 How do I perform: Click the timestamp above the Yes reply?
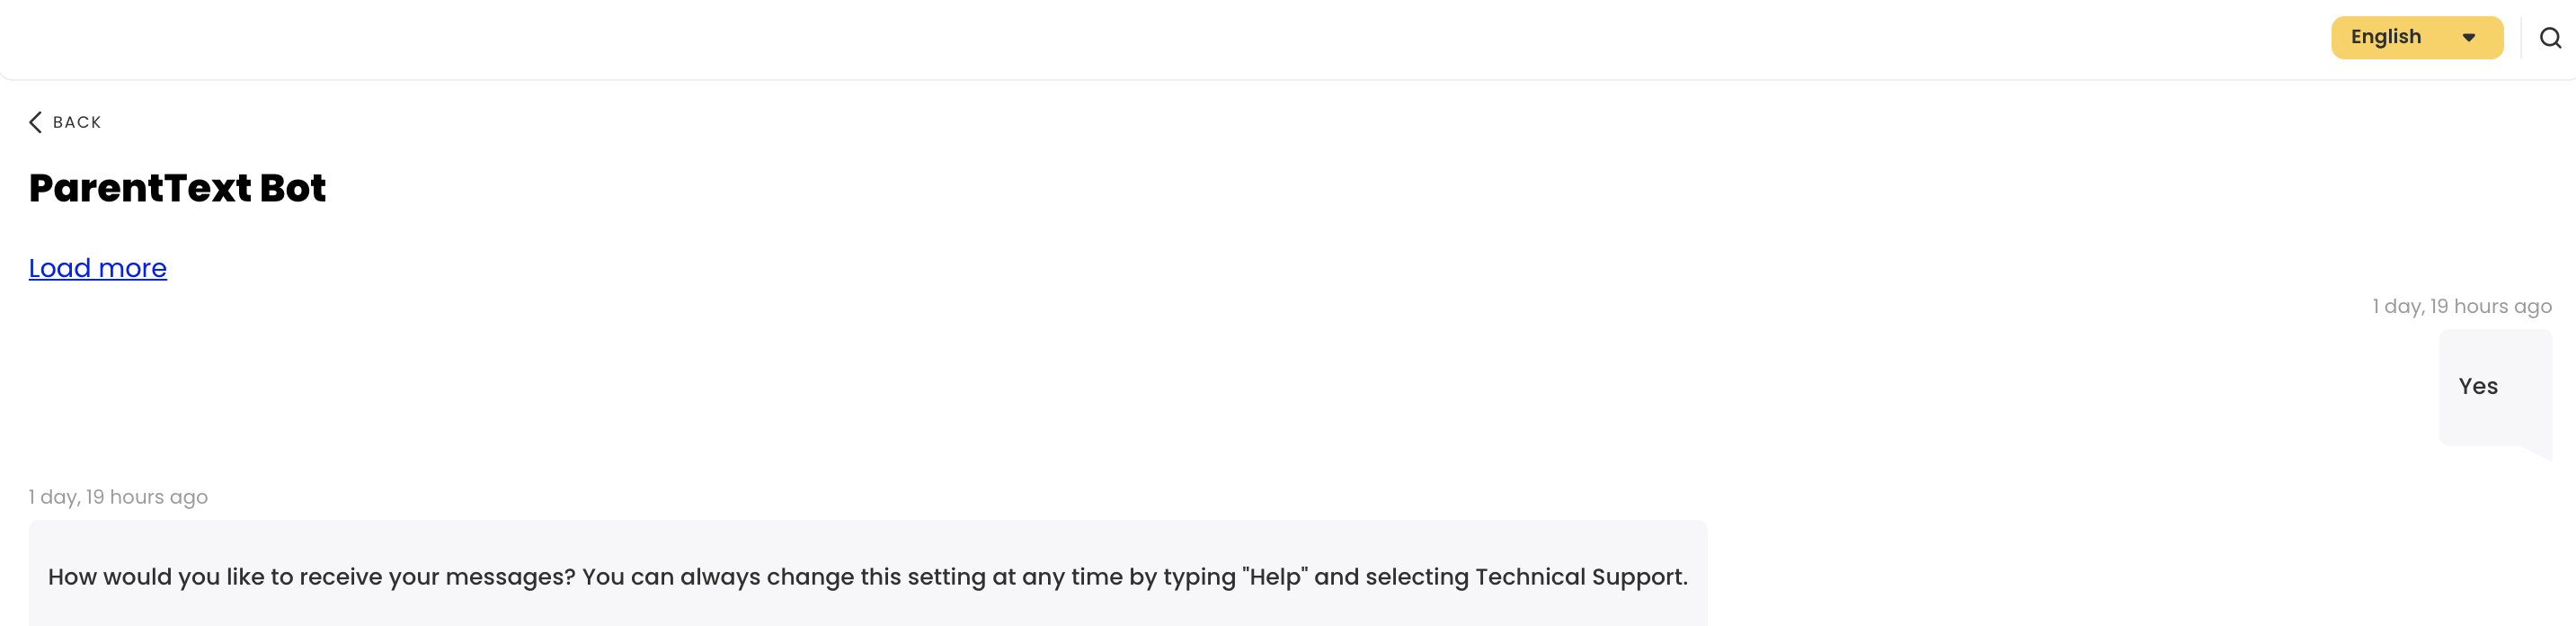point(2463,306)
